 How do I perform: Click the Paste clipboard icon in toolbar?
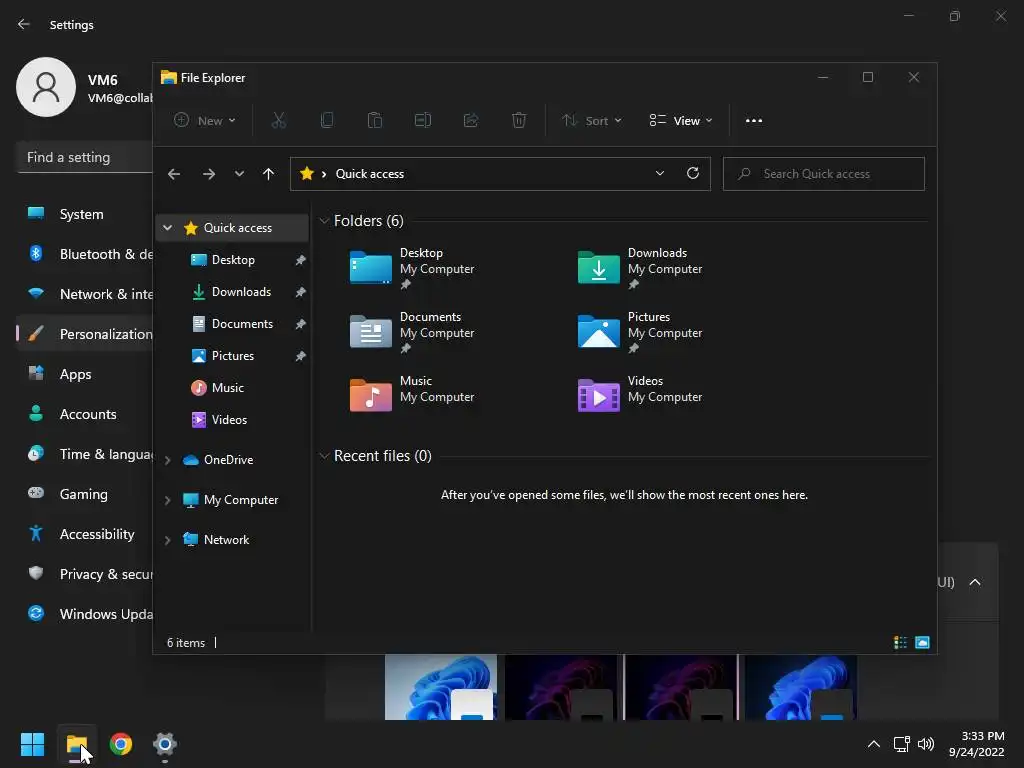tap(375, 120)
